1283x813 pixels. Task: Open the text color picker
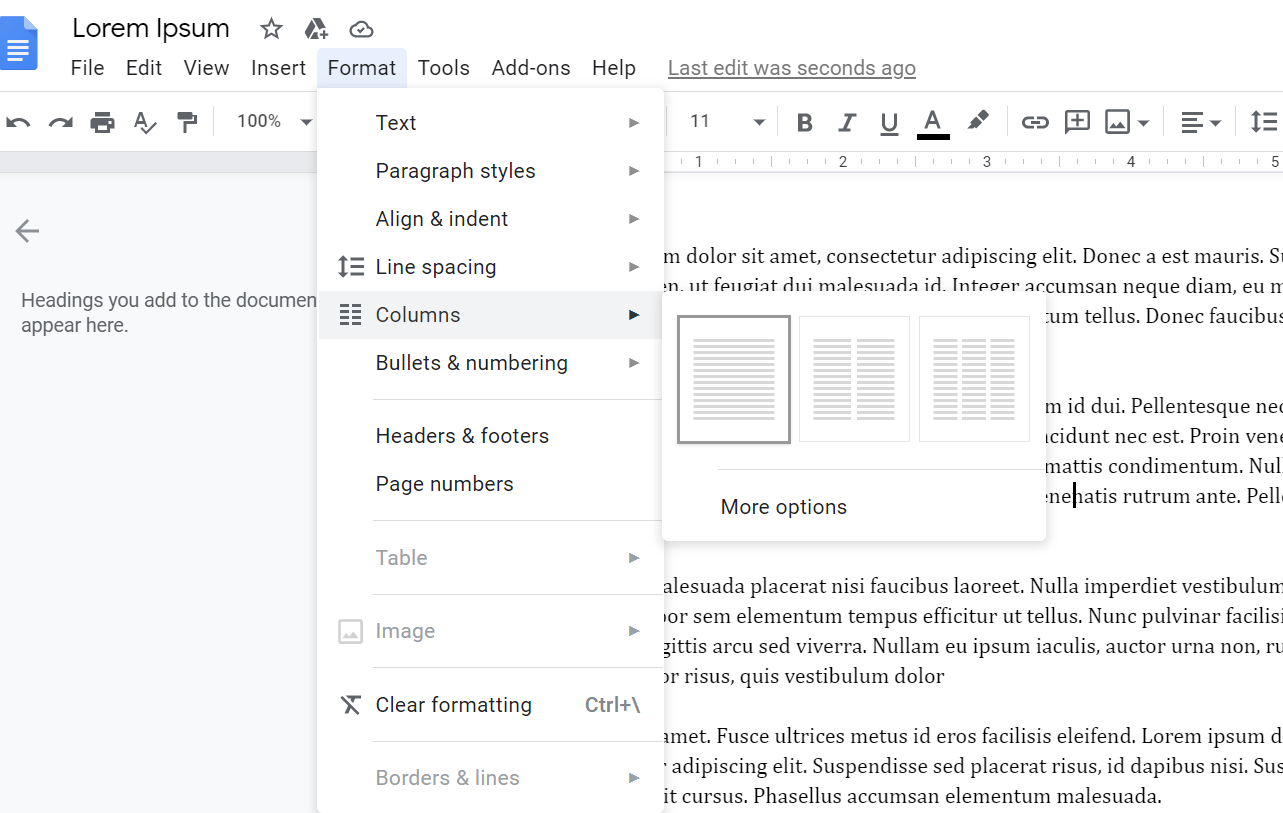(932, 121)
